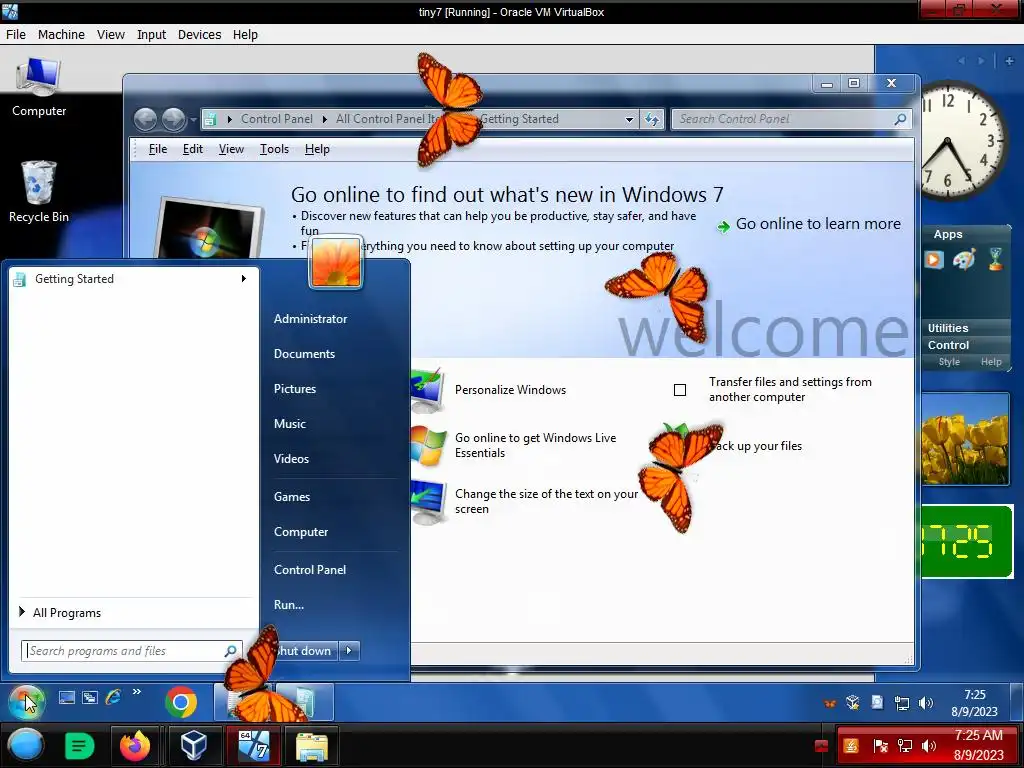Launch Internet Explorer from quick launch
1024x768 pixels.
[x=113, y=697]
